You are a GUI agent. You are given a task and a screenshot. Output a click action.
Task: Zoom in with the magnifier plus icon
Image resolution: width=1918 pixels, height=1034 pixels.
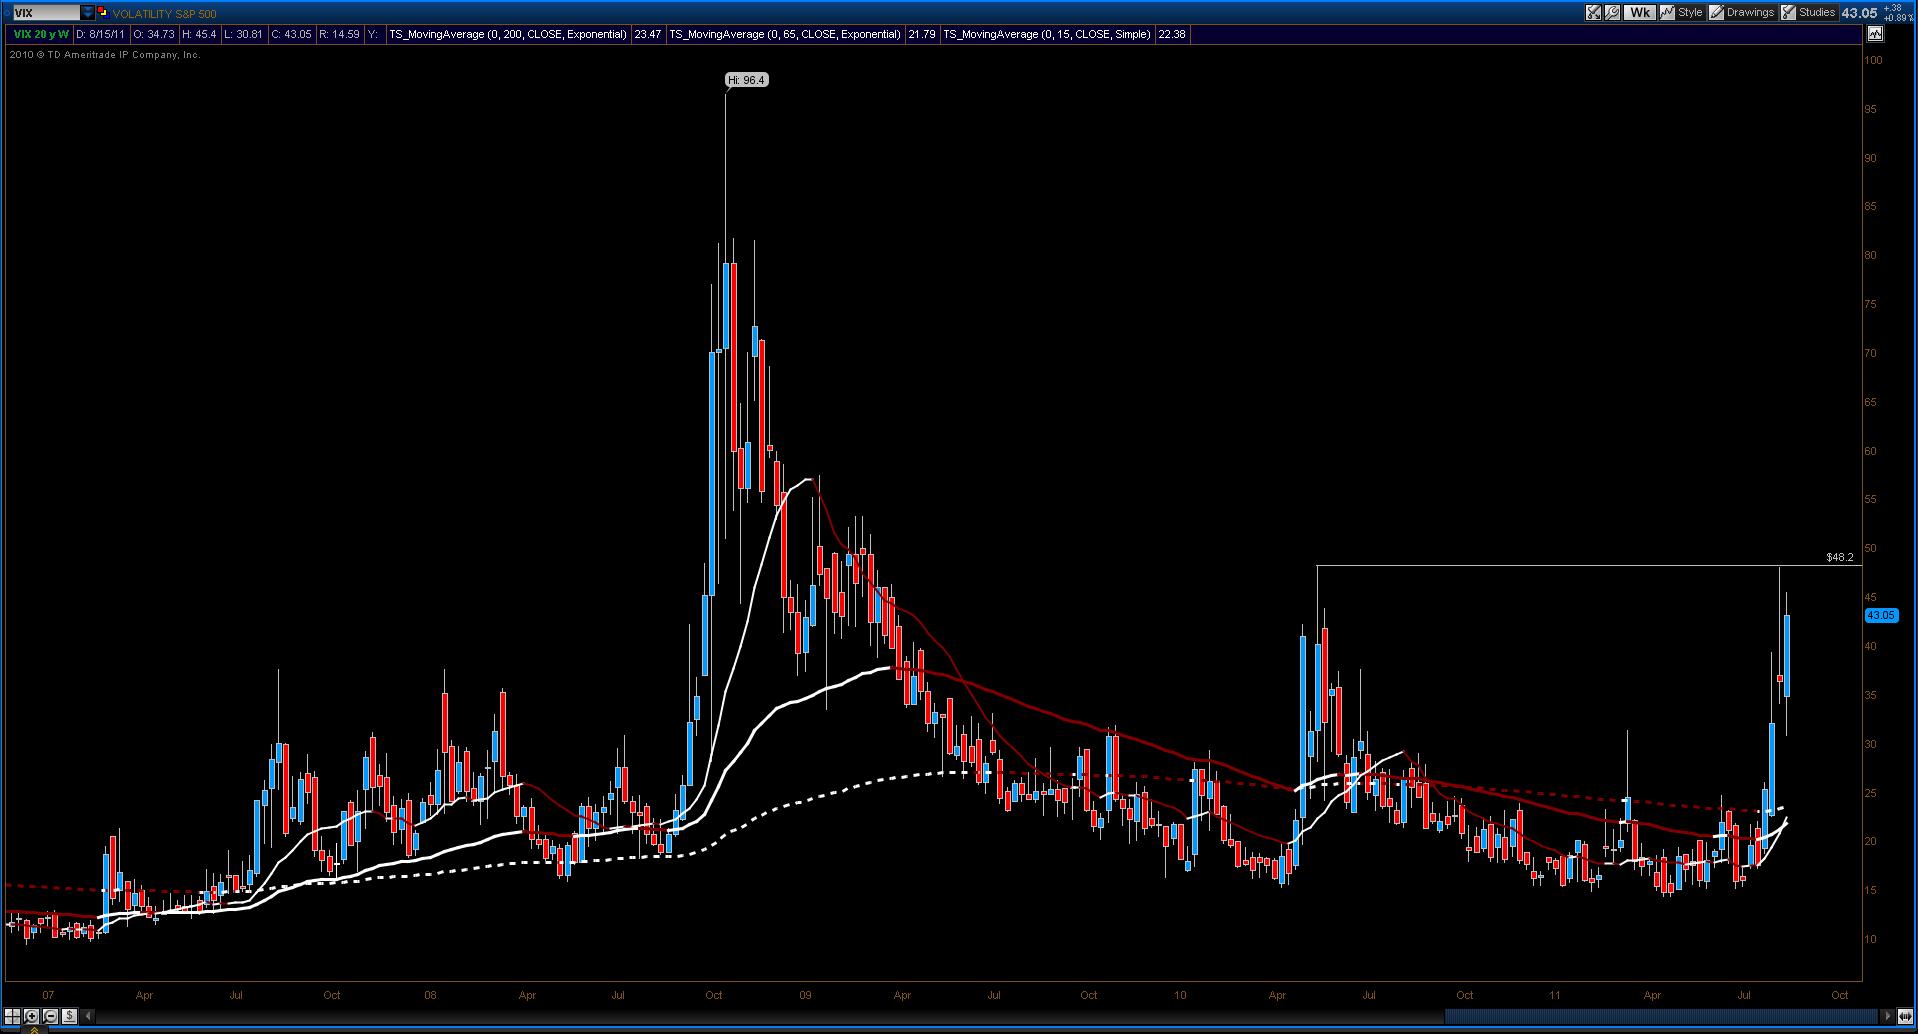pyautogui.click(x=31, y=1017)
